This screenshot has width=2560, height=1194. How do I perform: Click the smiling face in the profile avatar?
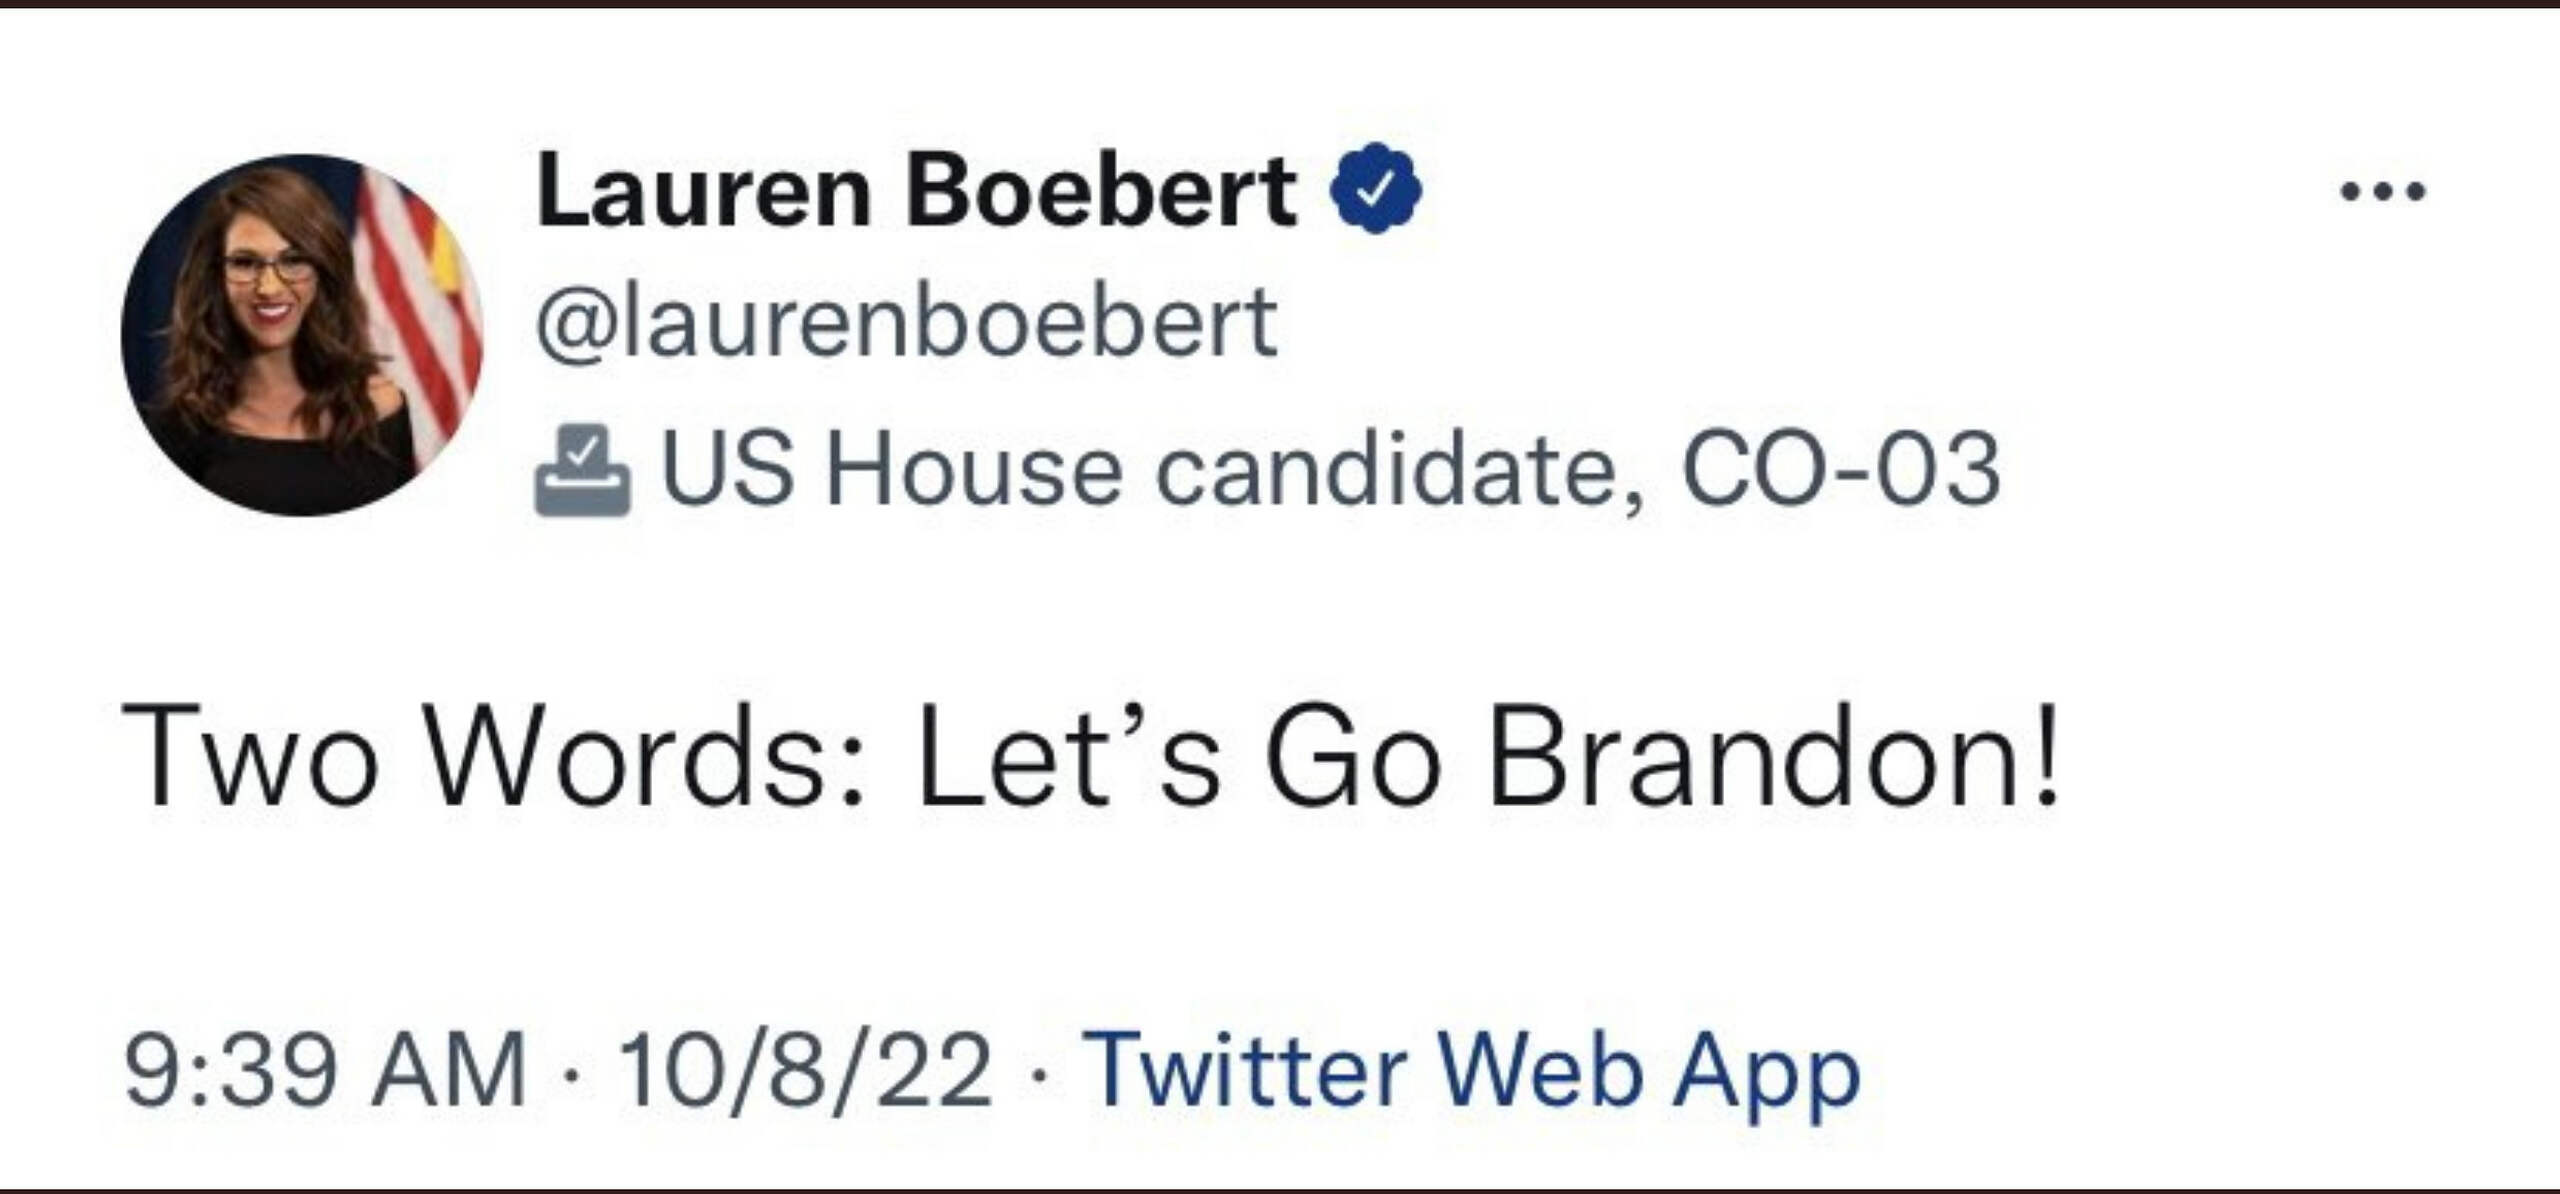click(x=266, y=283)
